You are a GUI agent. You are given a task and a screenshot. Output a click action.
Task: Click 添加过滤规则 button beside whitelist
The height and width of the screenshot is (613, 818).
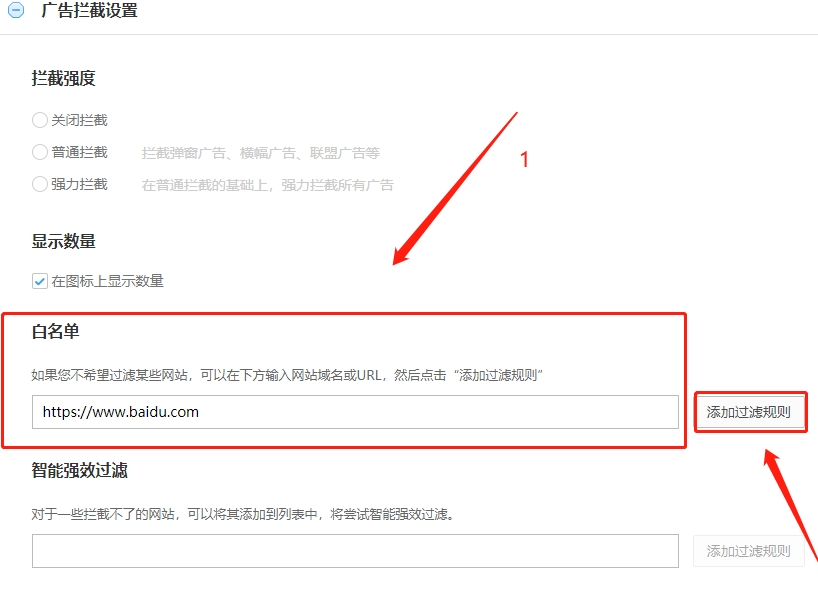coord(749,412)
